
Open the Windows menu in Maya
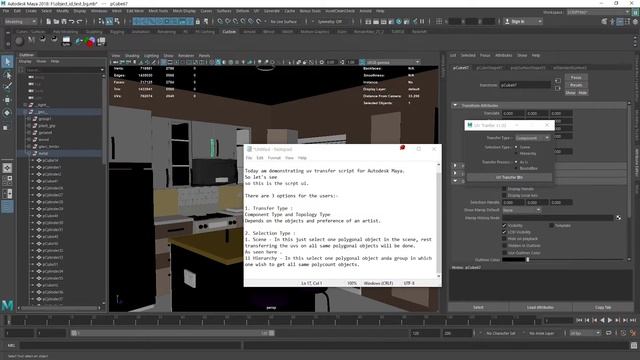[99, 11]
